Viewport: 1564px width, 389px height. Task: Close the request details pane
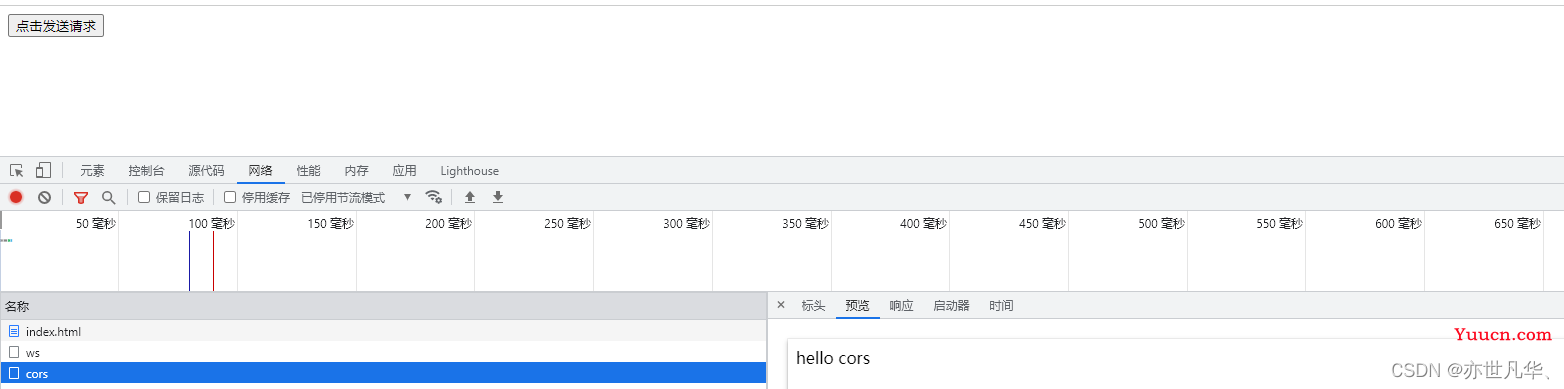click(781, 305)
